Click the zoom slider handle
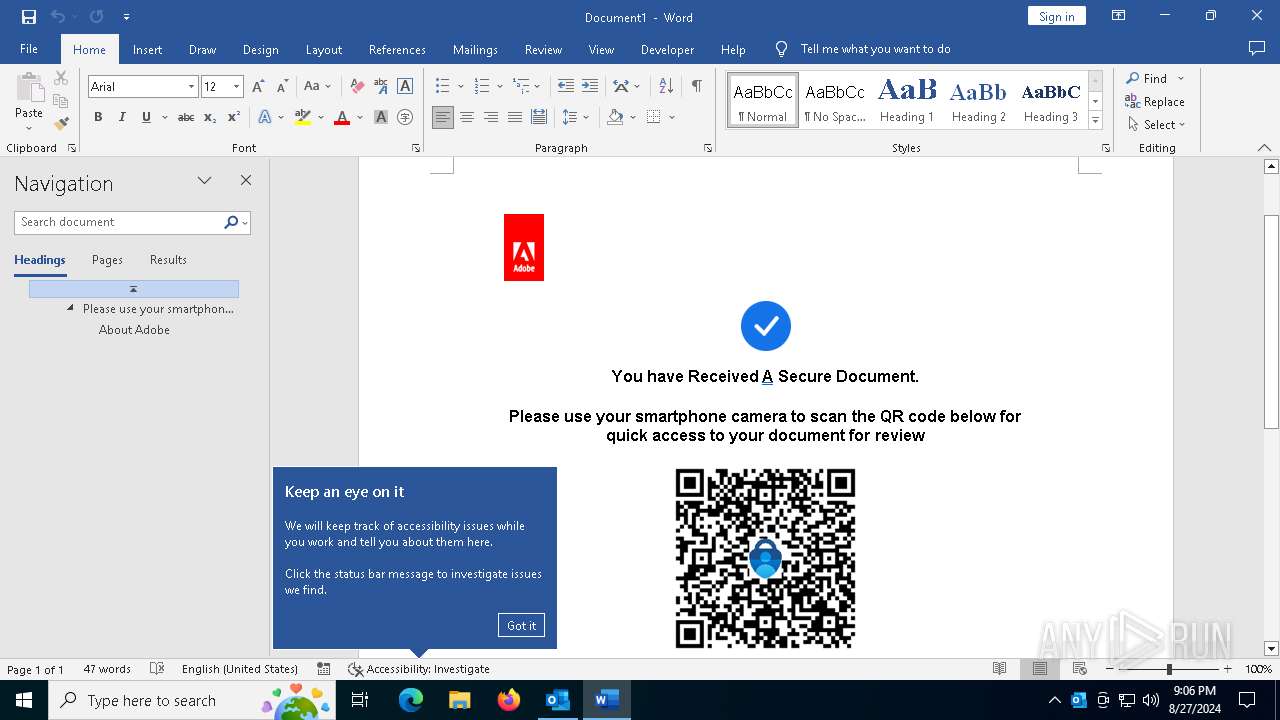The image size is (1280, 720). pyautogui.click(x=1168, y=669)
